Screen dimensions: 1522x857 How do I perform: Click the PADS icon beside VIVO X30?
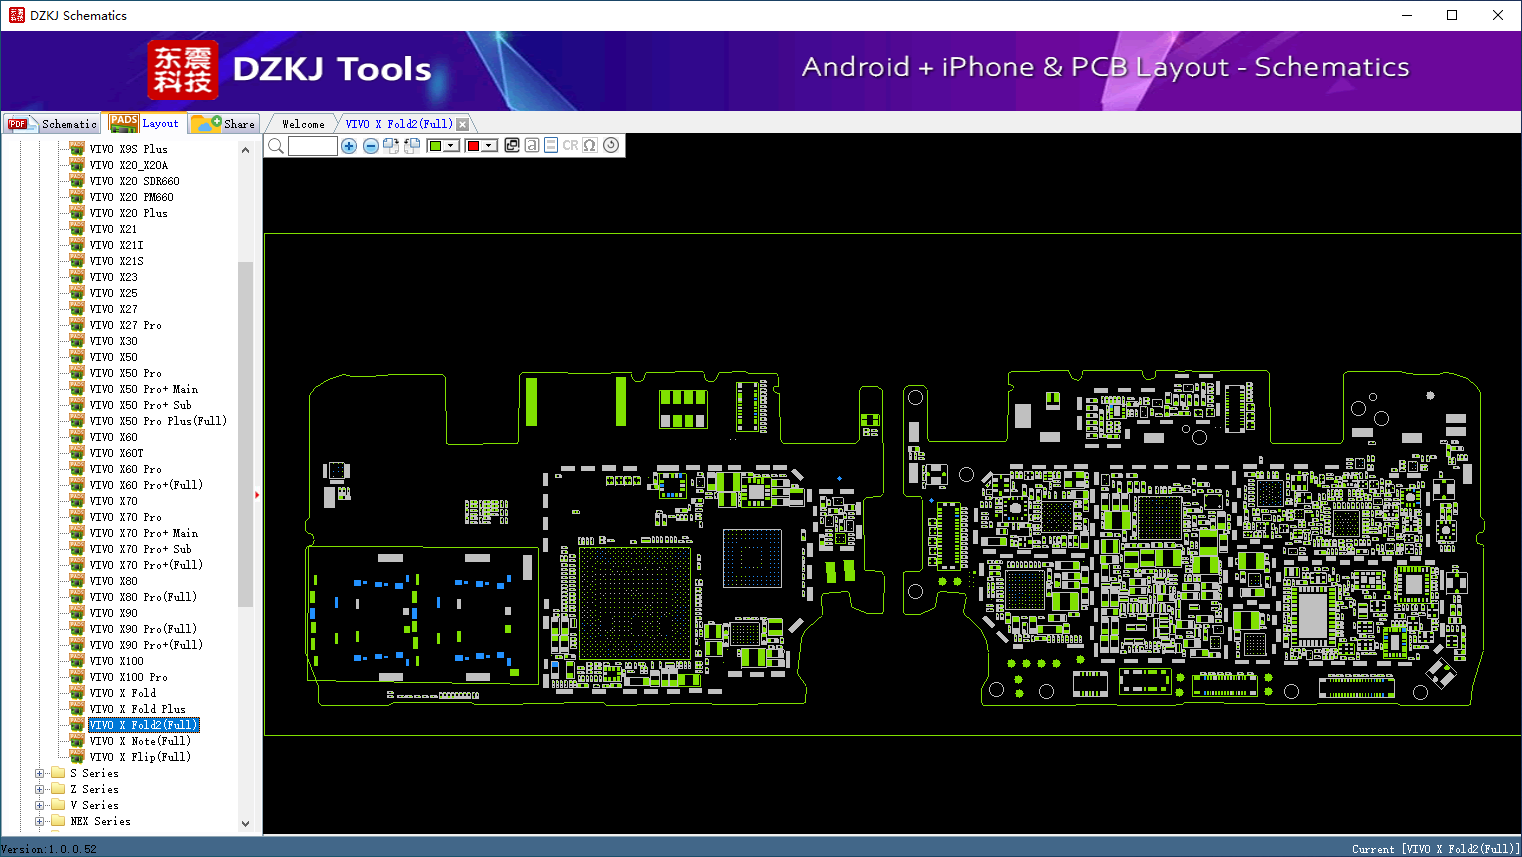click(x=77, y=340)
